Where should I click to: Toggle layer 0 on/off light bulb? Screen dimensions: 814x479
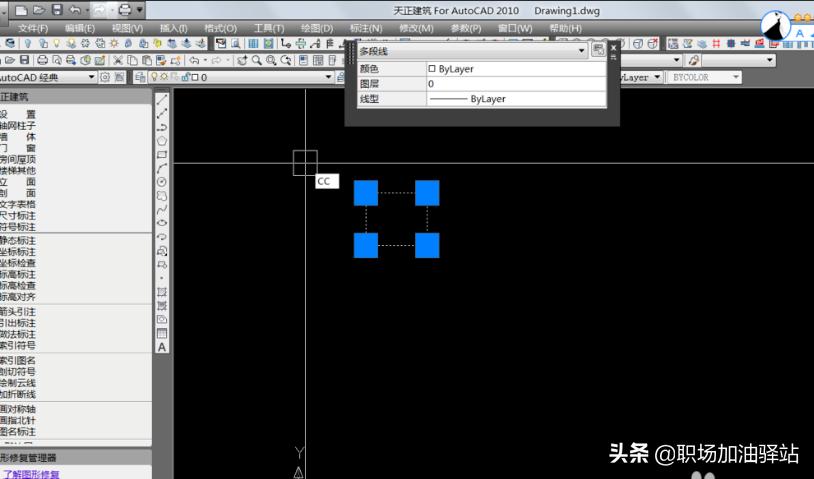[x=154, y=77]
